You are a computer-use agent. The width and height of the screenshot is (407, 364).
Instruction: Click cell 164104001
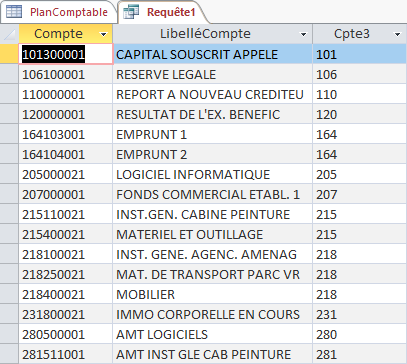66,154
